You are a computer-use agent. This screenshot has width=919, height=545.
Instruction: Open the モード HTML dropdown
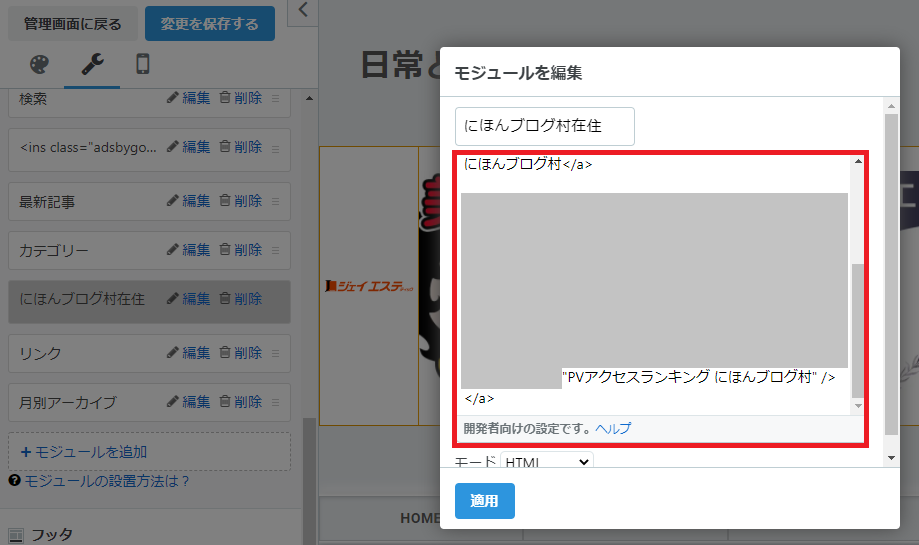[547, 461]
